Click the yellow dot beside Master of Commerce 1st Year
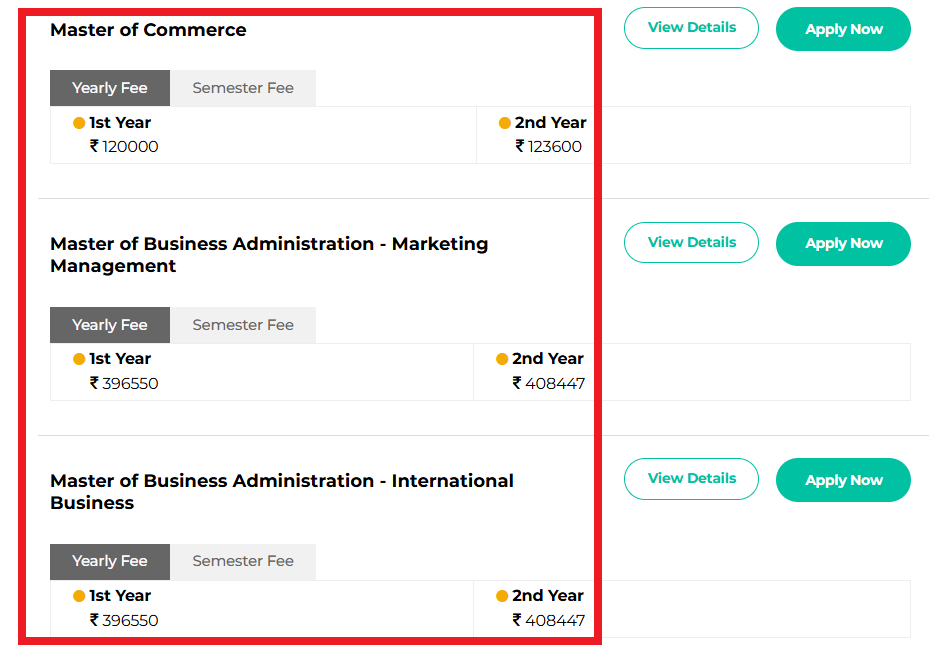The width and height of the screenshot is (929, 654). [79, 122]
